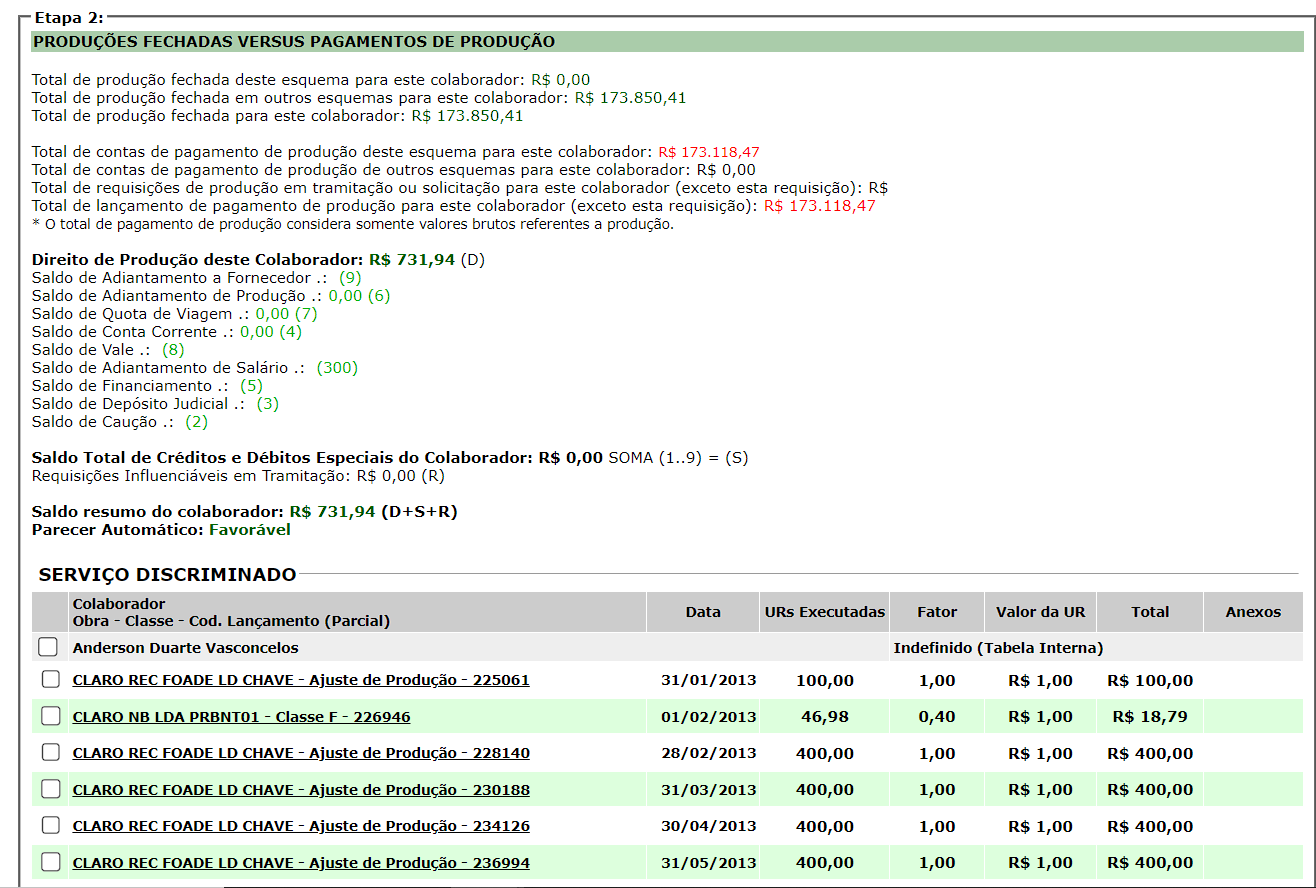This screenshot has height=888, width=1316.
Task: Open Ajuste de Produção 225061 link
Action: (300, 680)
